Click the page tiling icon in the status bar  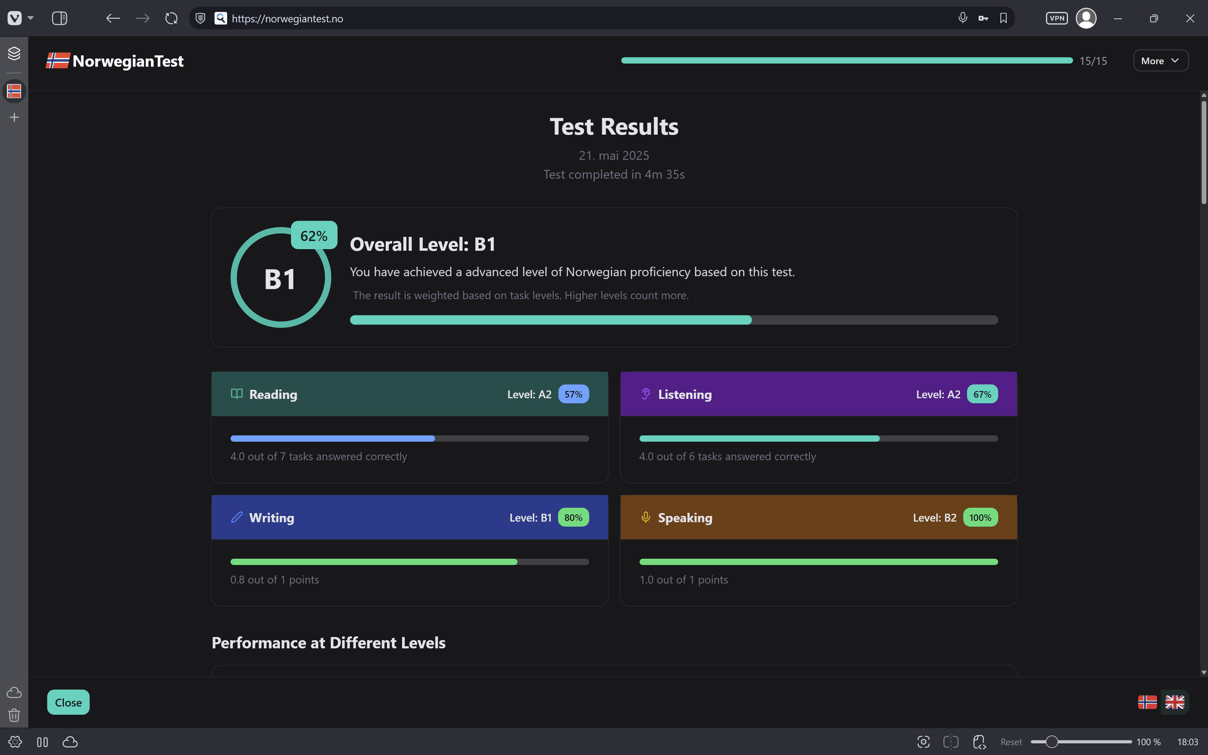pyautogui.click(x=951, y=742)
